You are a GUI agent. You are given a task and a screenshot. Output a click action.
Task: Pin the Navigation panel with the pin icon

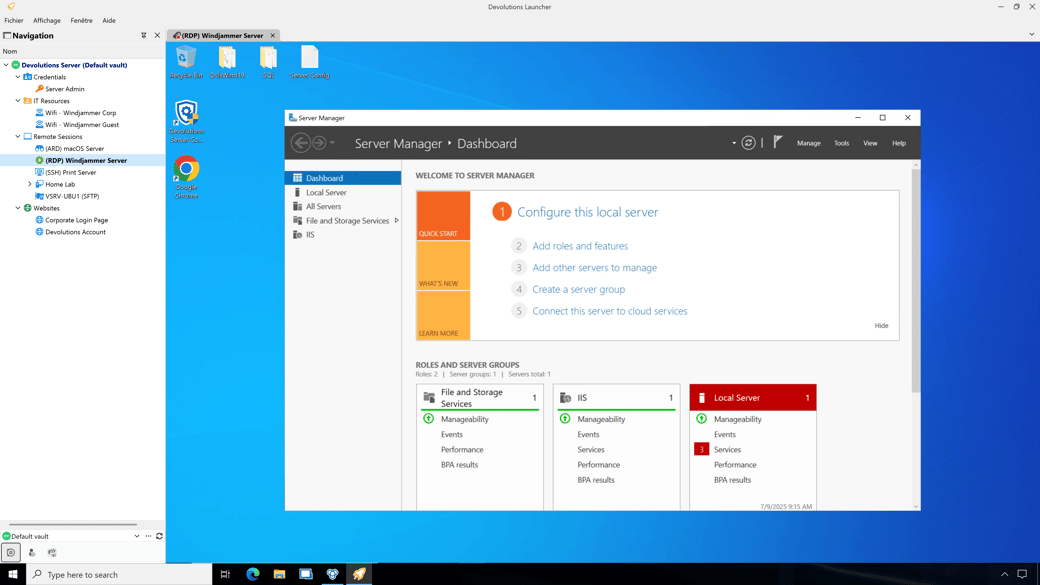[x=143, y=35]
